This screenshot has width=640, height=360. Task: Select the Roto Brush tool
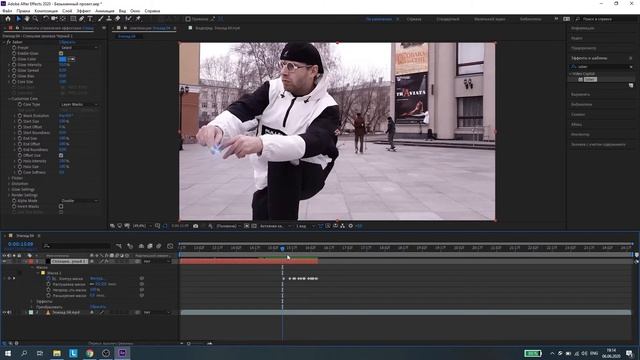[x=129, y=19]
